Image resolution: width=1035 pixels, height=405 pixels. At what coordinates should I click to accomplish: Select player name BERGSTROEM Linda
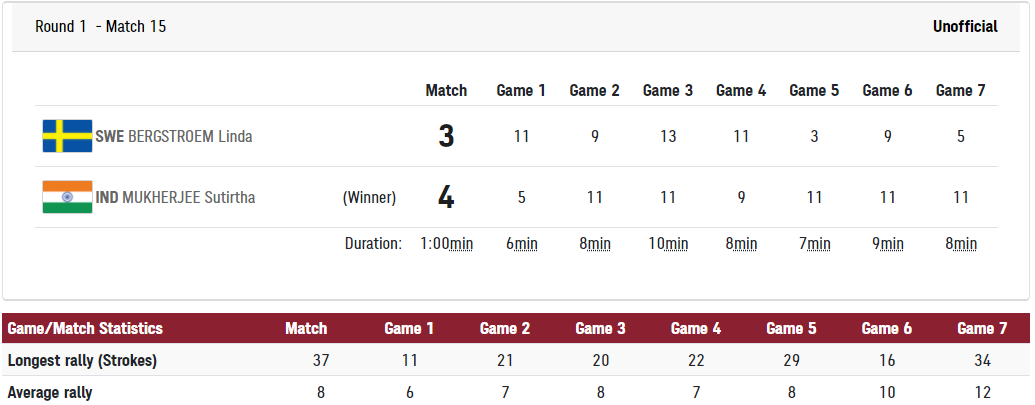(x=190, y=137)
